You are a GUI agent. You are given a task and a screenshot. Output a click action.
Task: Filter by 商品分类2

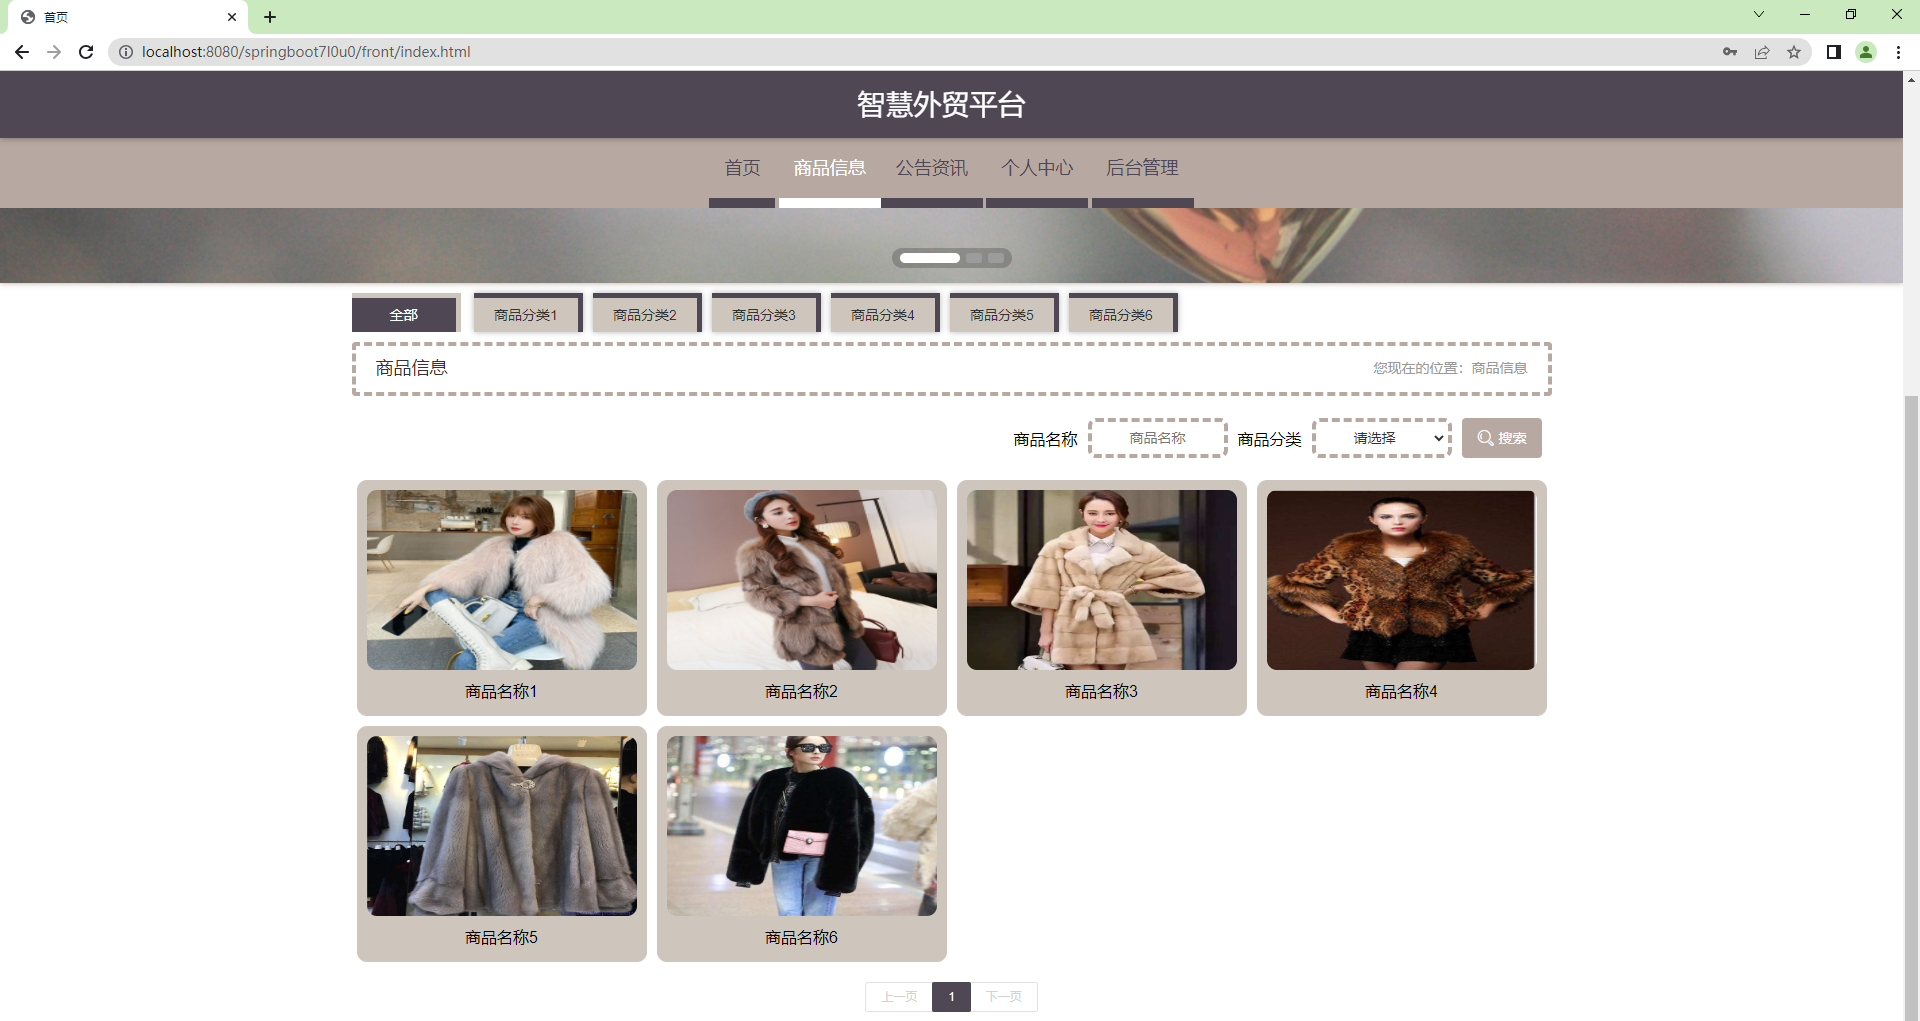point(645,315)
